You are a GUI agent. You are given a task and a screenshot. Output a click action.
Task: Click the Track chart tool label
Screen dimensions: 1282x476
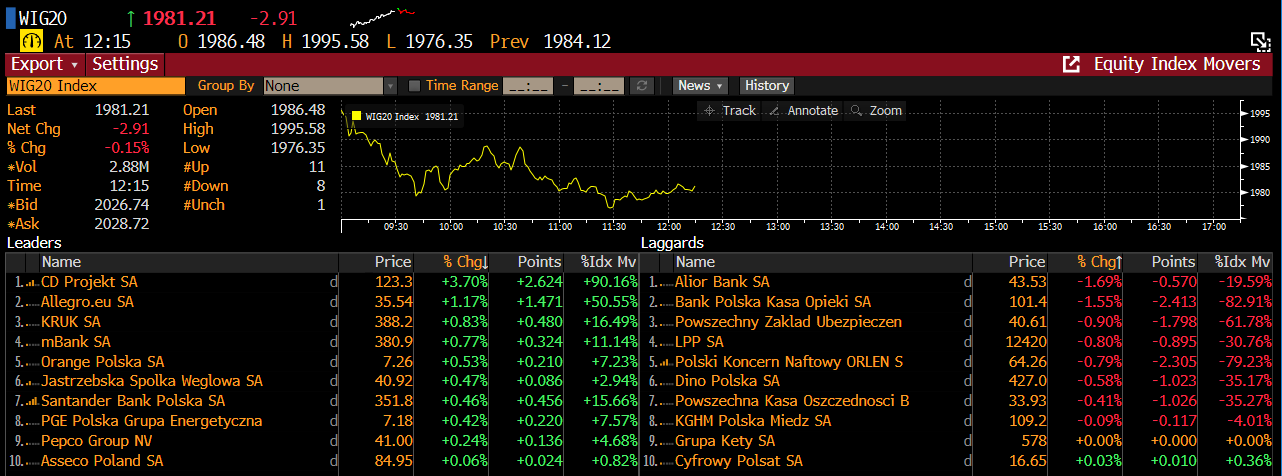739,111
